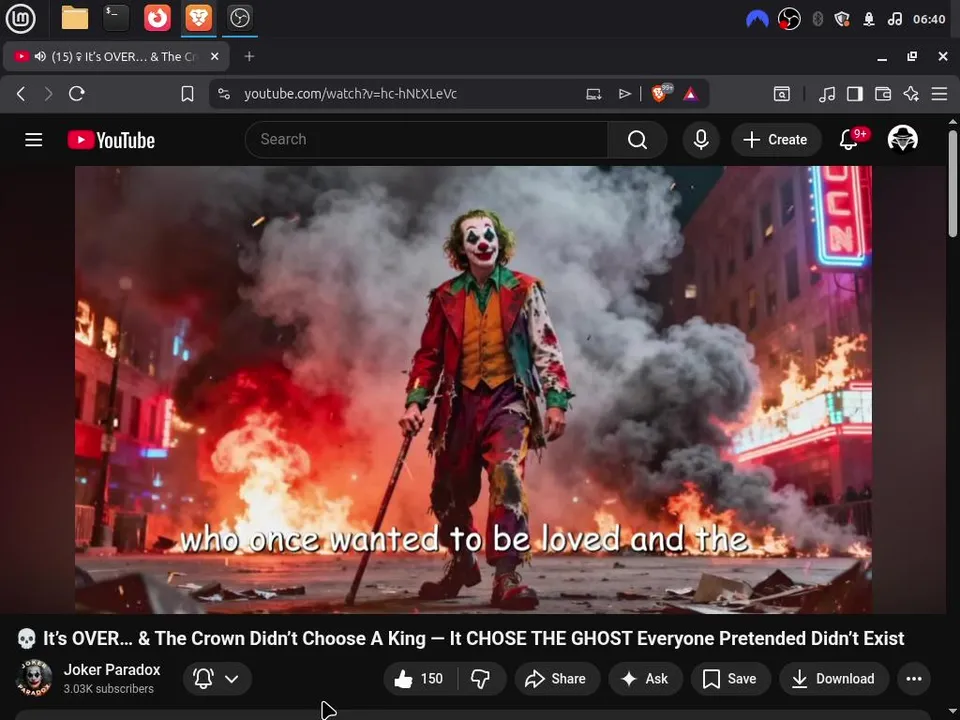Screen dimensions: 960x720
Task: Open YouTube notifications bell
Action: click(849, 140)
